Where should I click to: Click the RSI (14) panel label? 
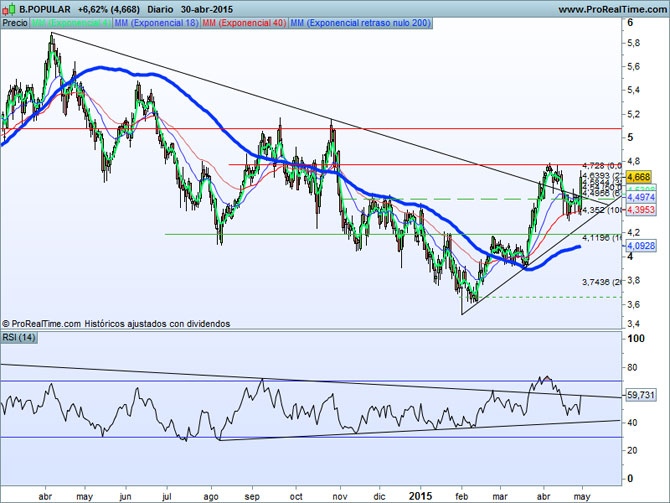click(x=19, y=337)
